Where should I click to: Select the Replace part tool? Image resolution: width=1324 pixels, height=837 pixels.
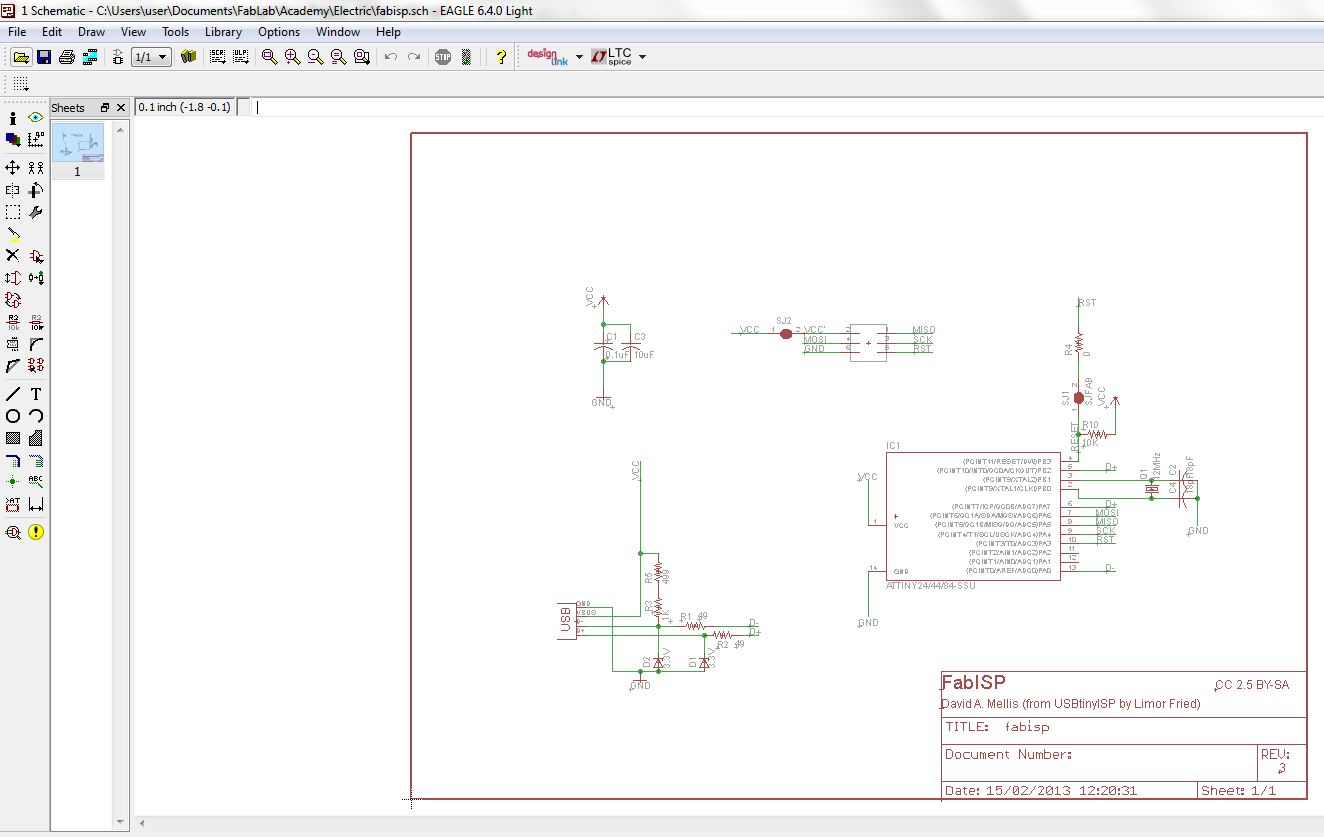[x=36, y=278]
